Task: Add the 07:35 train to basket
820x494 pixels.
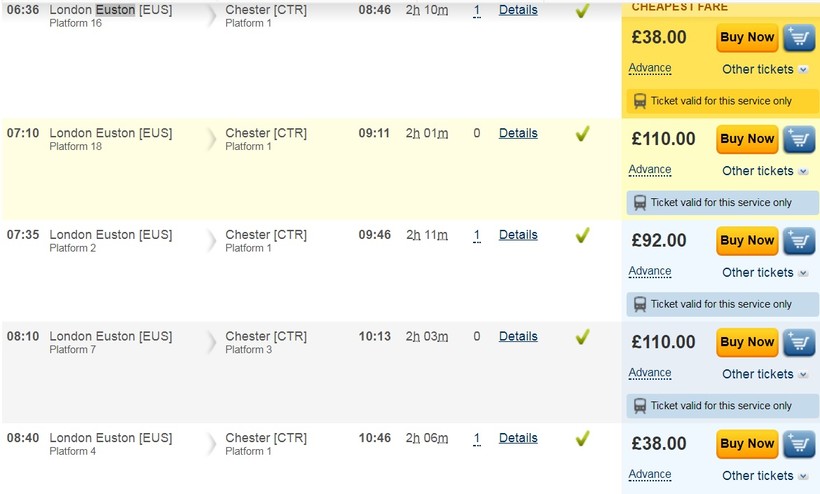Action: [x=799, y=241]
